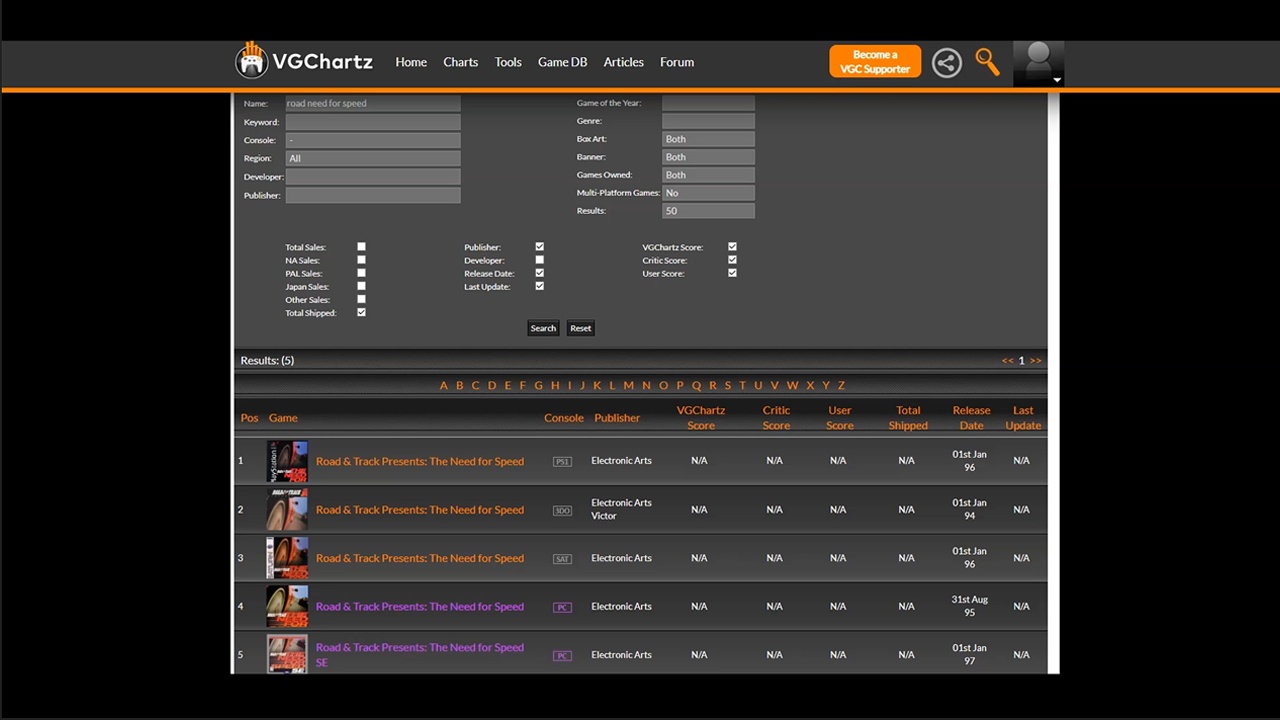The height and width of the screenshot is (720, 1280).
Task: Enable the NA Sales checkbox
Action: click(361, 260)
